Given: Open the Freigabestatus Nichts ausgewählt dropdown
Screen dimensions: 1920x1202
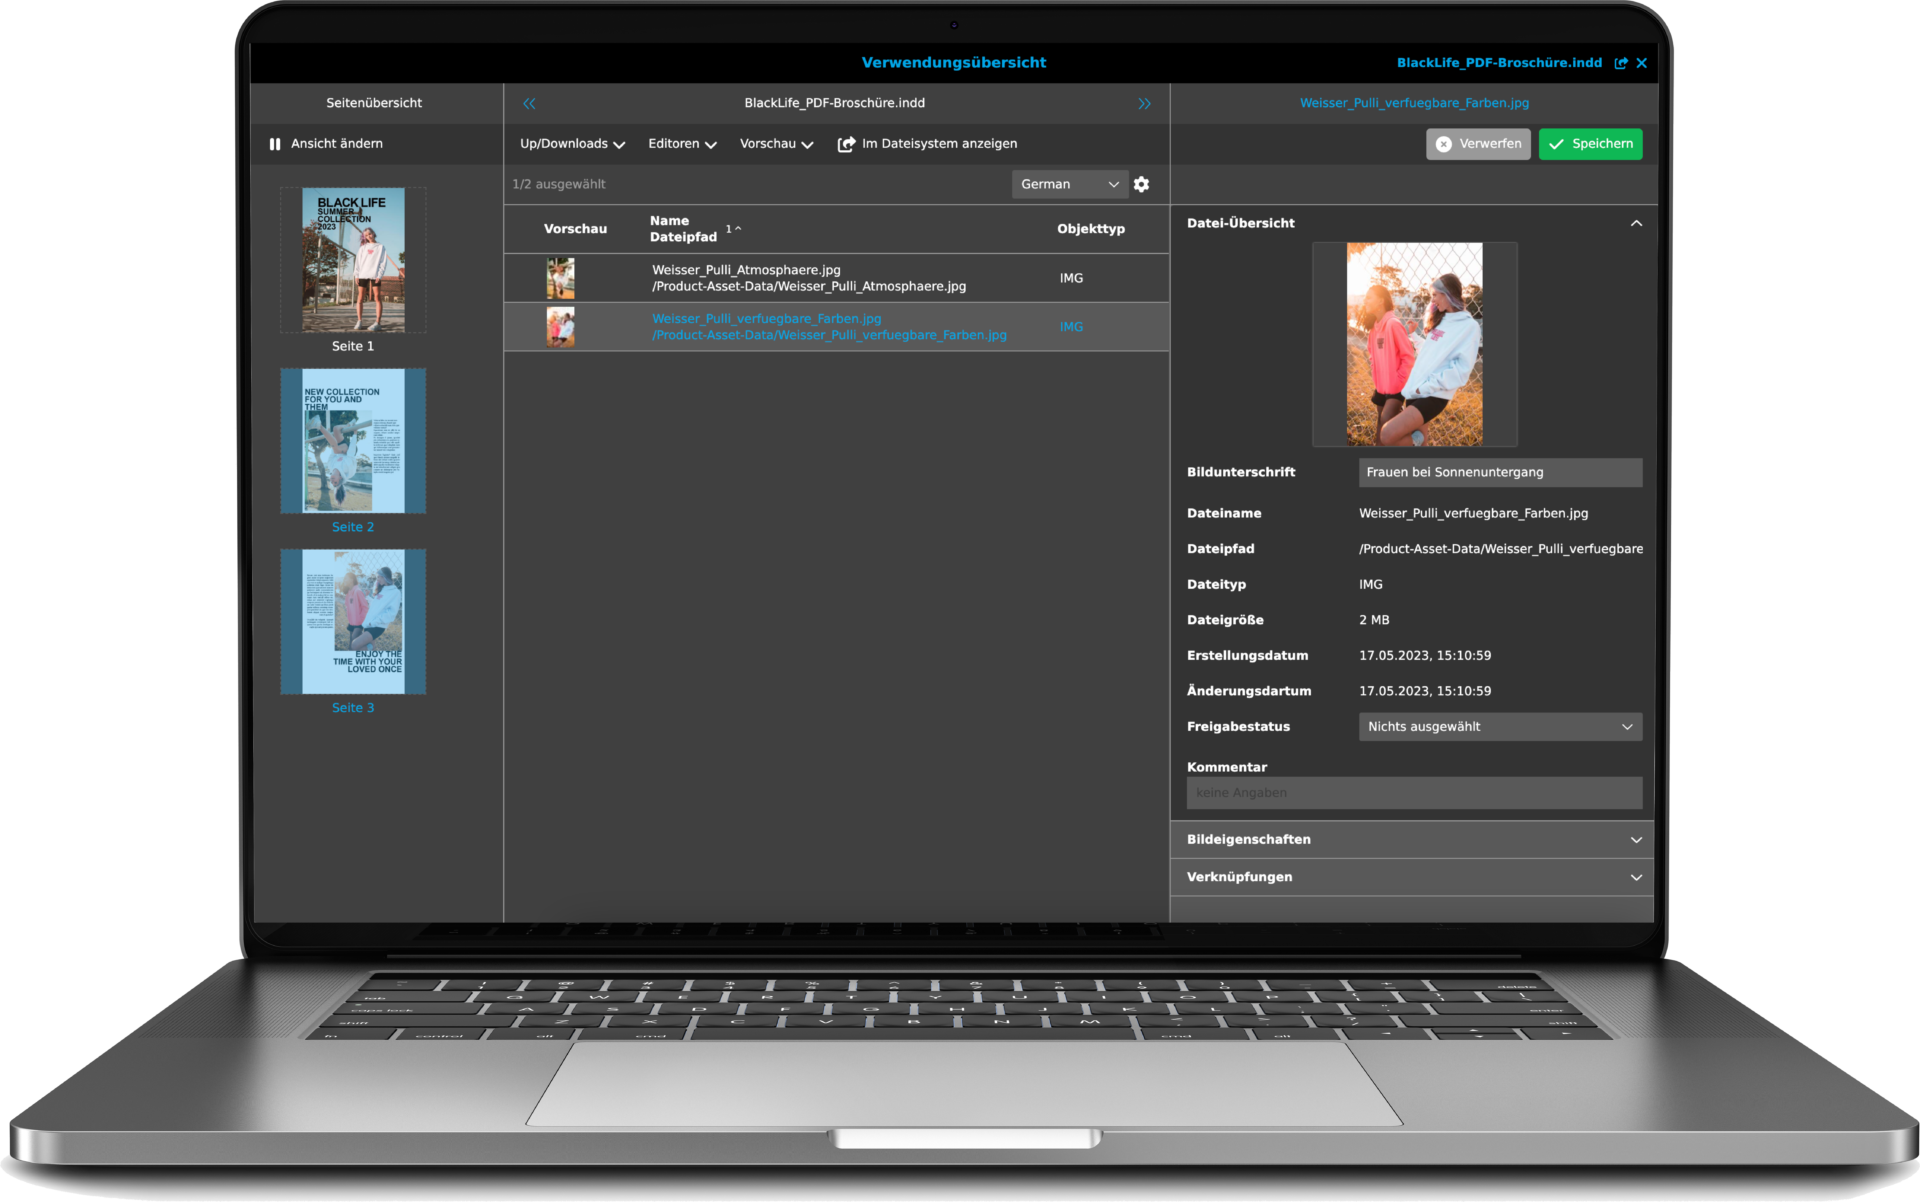Looking at the screenshot, I should pos(1500,727).
